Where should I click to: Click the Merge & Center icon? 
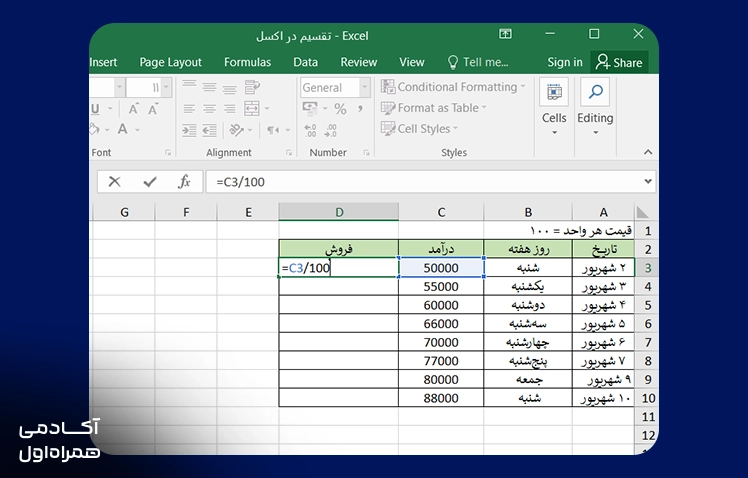point(251,109)
